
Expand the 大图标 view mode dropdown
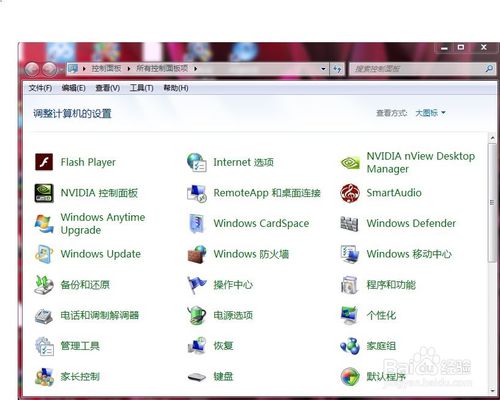coord(430,113)
